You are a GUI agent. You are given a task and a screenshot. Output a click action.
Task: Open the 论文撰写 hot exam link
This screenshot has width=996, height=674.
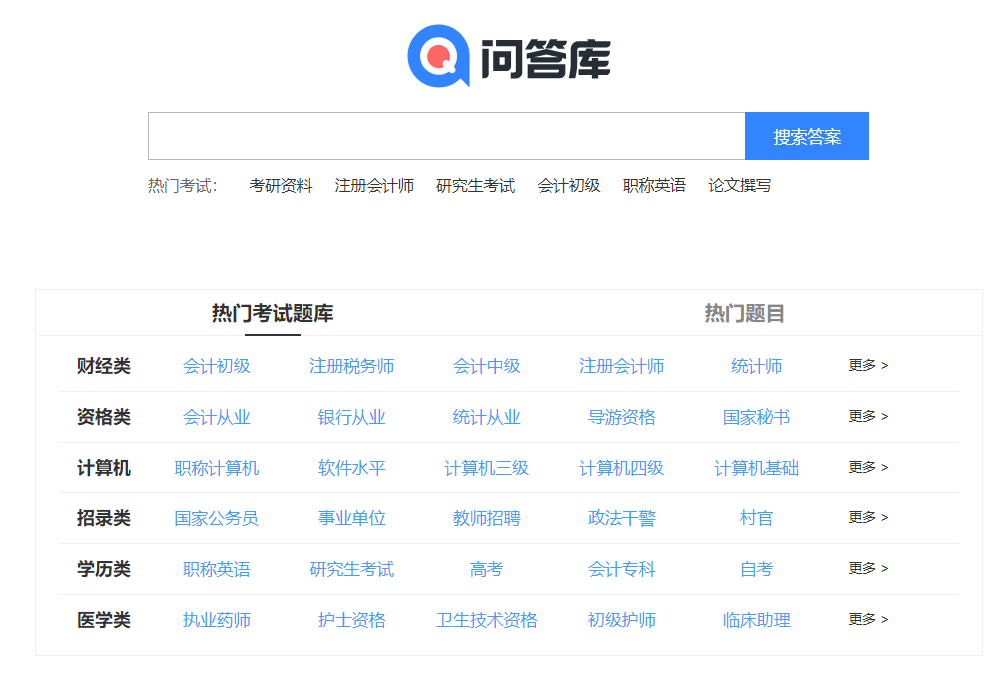739,186
